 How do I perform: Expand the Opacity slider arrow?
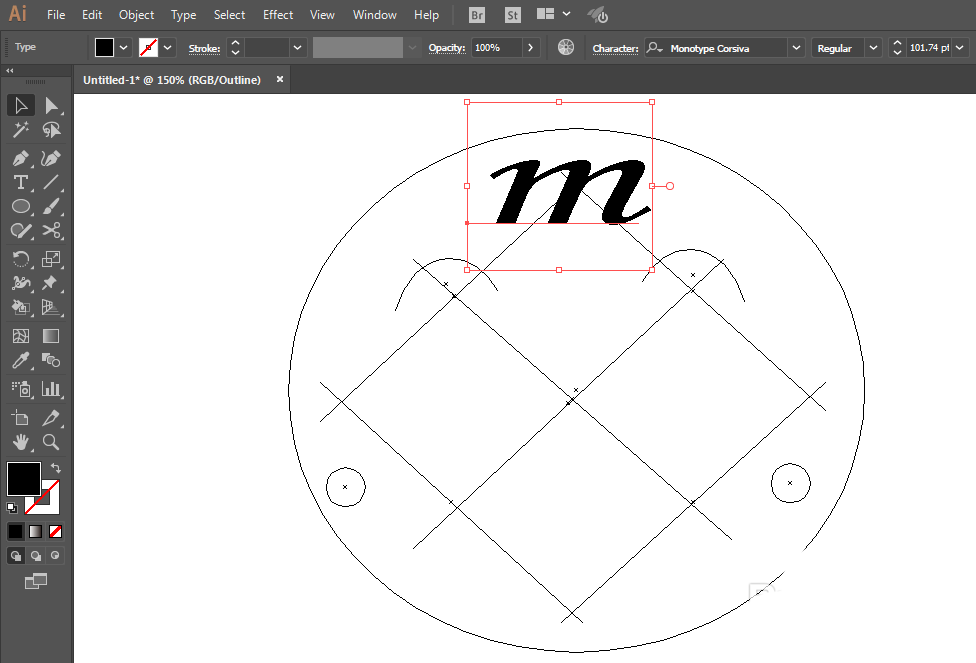(530, 47)
